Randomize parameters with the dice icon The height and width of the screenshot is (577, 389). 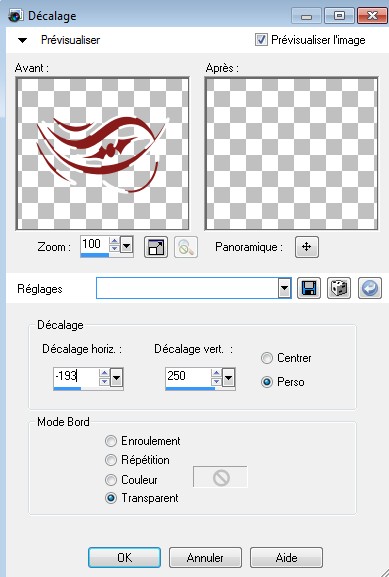coord(339,287)
